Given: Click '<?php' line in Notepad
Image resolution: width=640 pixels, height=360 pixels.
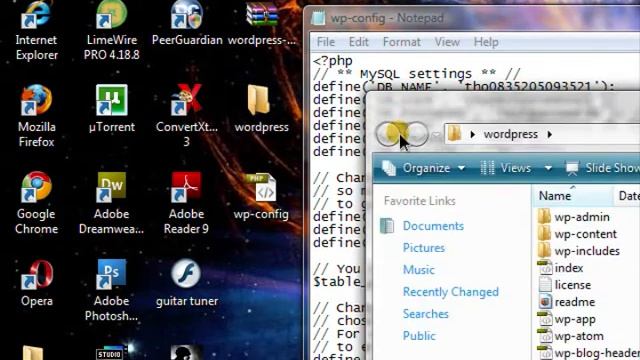Looking at the screenshot, I should pyautogui.click(x=333, y=61).
